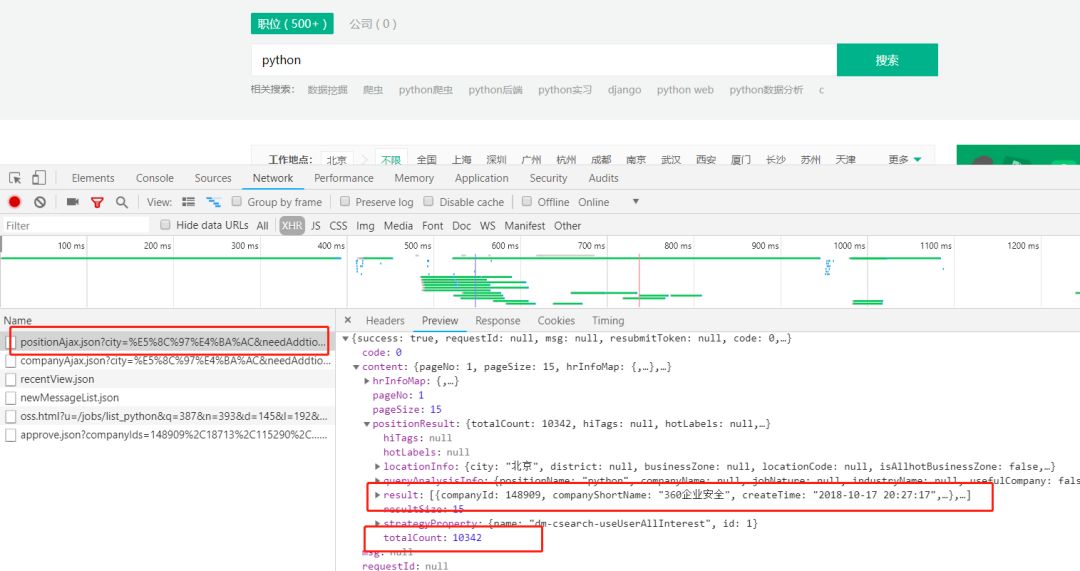
Task: Clear the network log
Action: point(40,202)
